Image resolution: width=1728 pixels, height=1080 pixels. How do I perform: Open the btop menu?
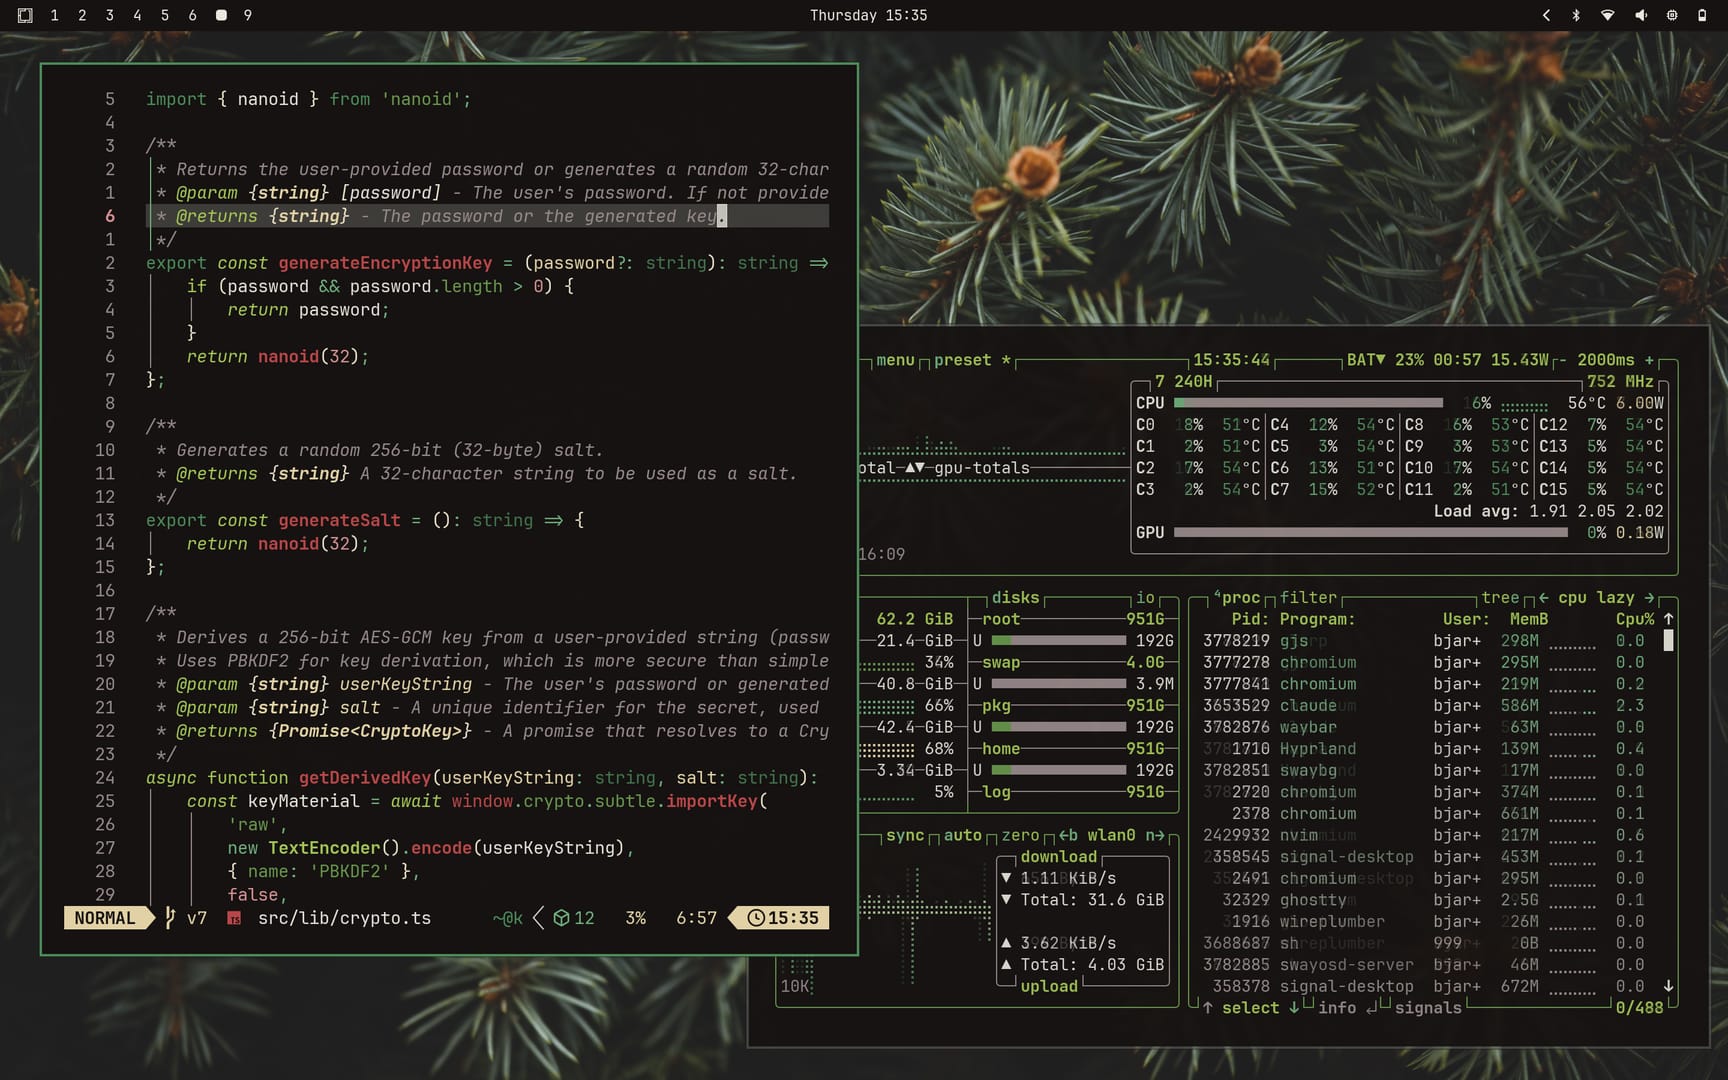point(895,360)
